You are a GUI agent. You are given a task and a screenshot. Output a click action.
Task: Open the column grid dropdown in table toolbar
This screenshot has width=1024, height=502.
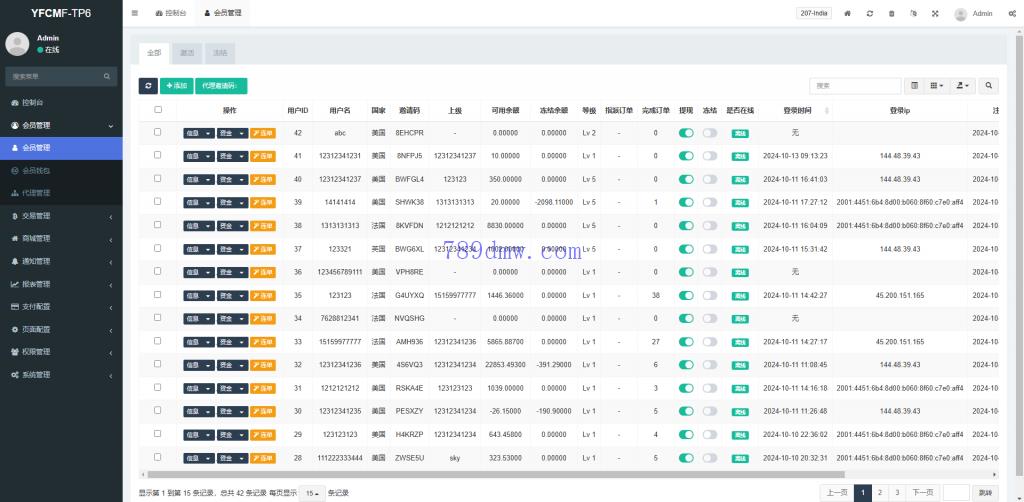(937, 86)
